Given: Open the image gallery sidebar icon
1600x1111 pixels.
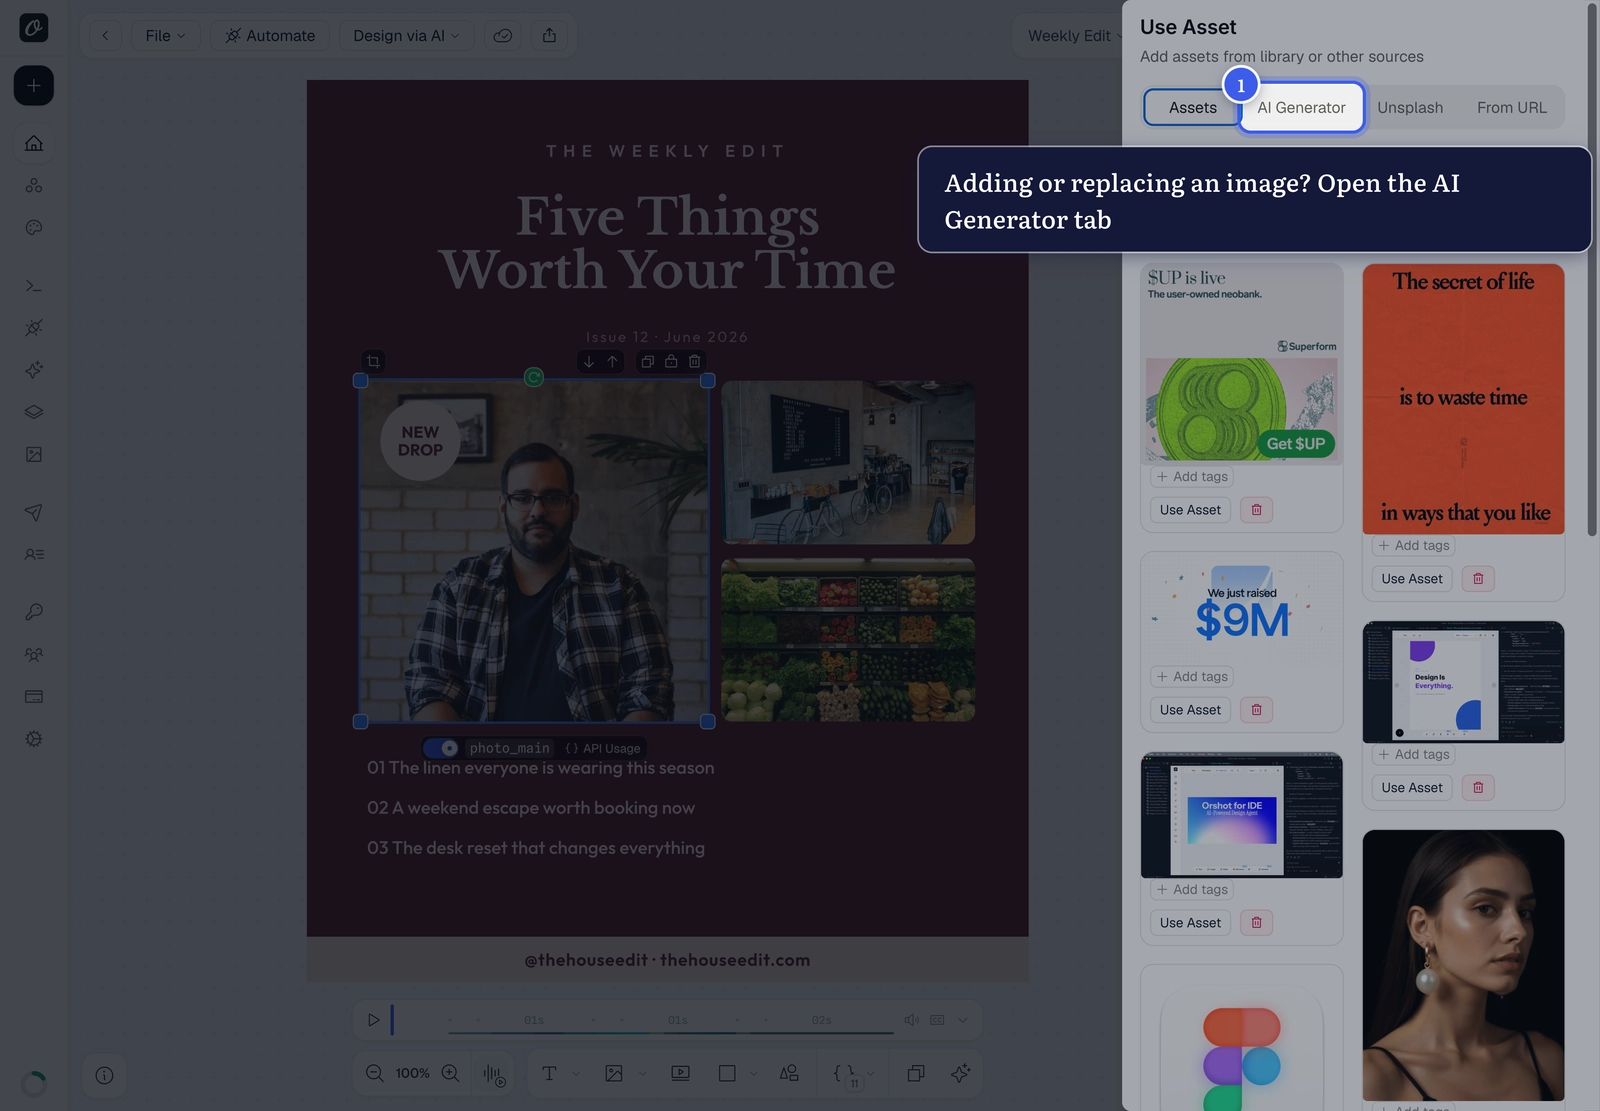Looking at the screenshot, I should click(x=34, y=454).
